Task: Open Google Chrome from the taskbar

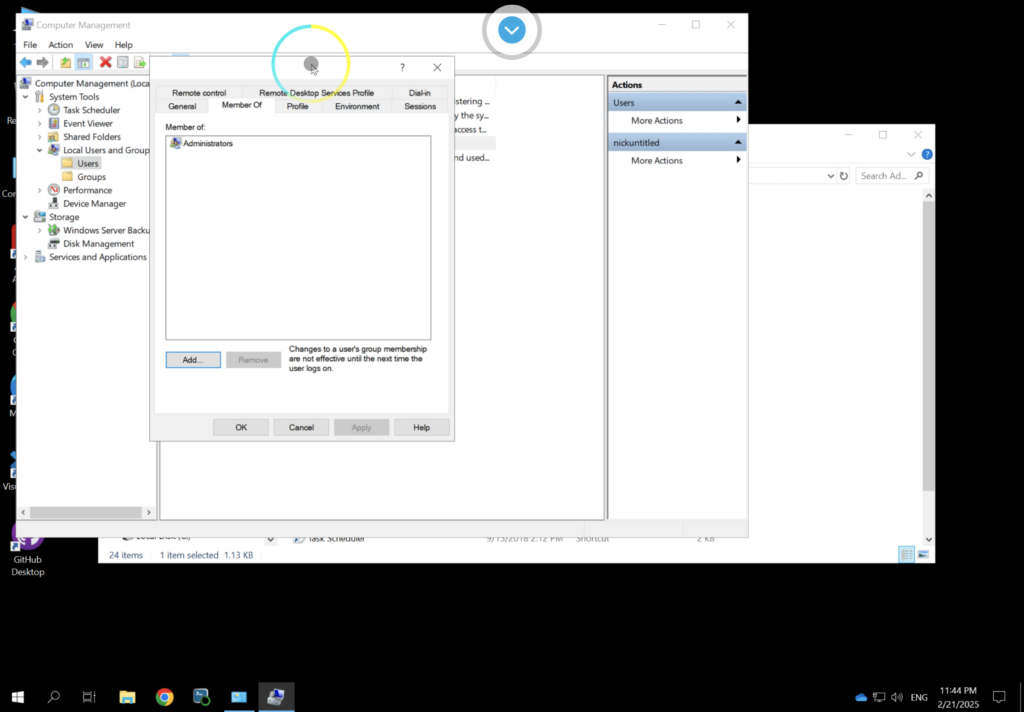Action: pos(165,697)
